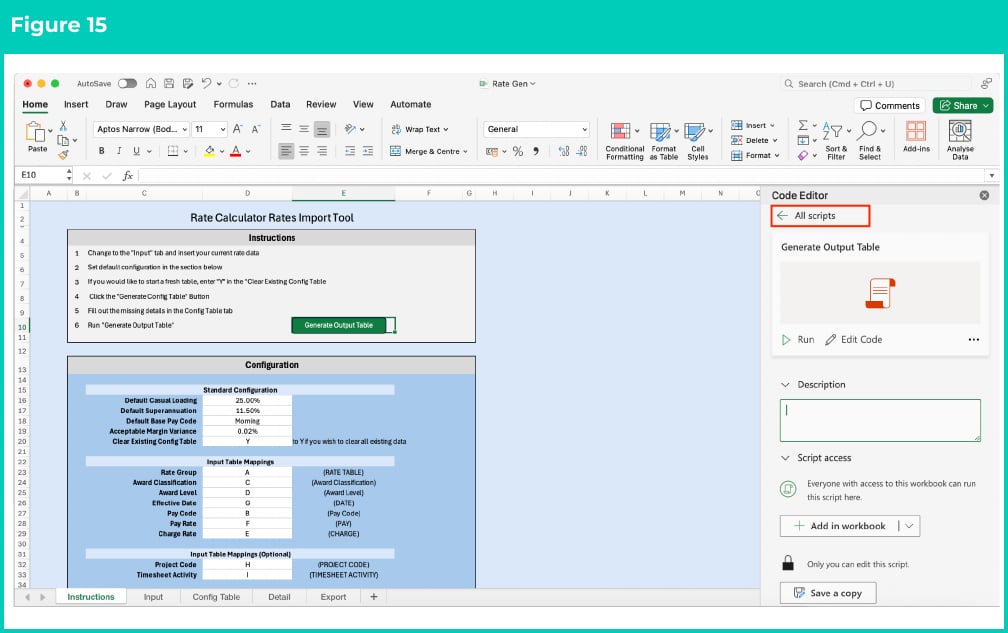Click the Format Painter brush icon

click(63, 154)
